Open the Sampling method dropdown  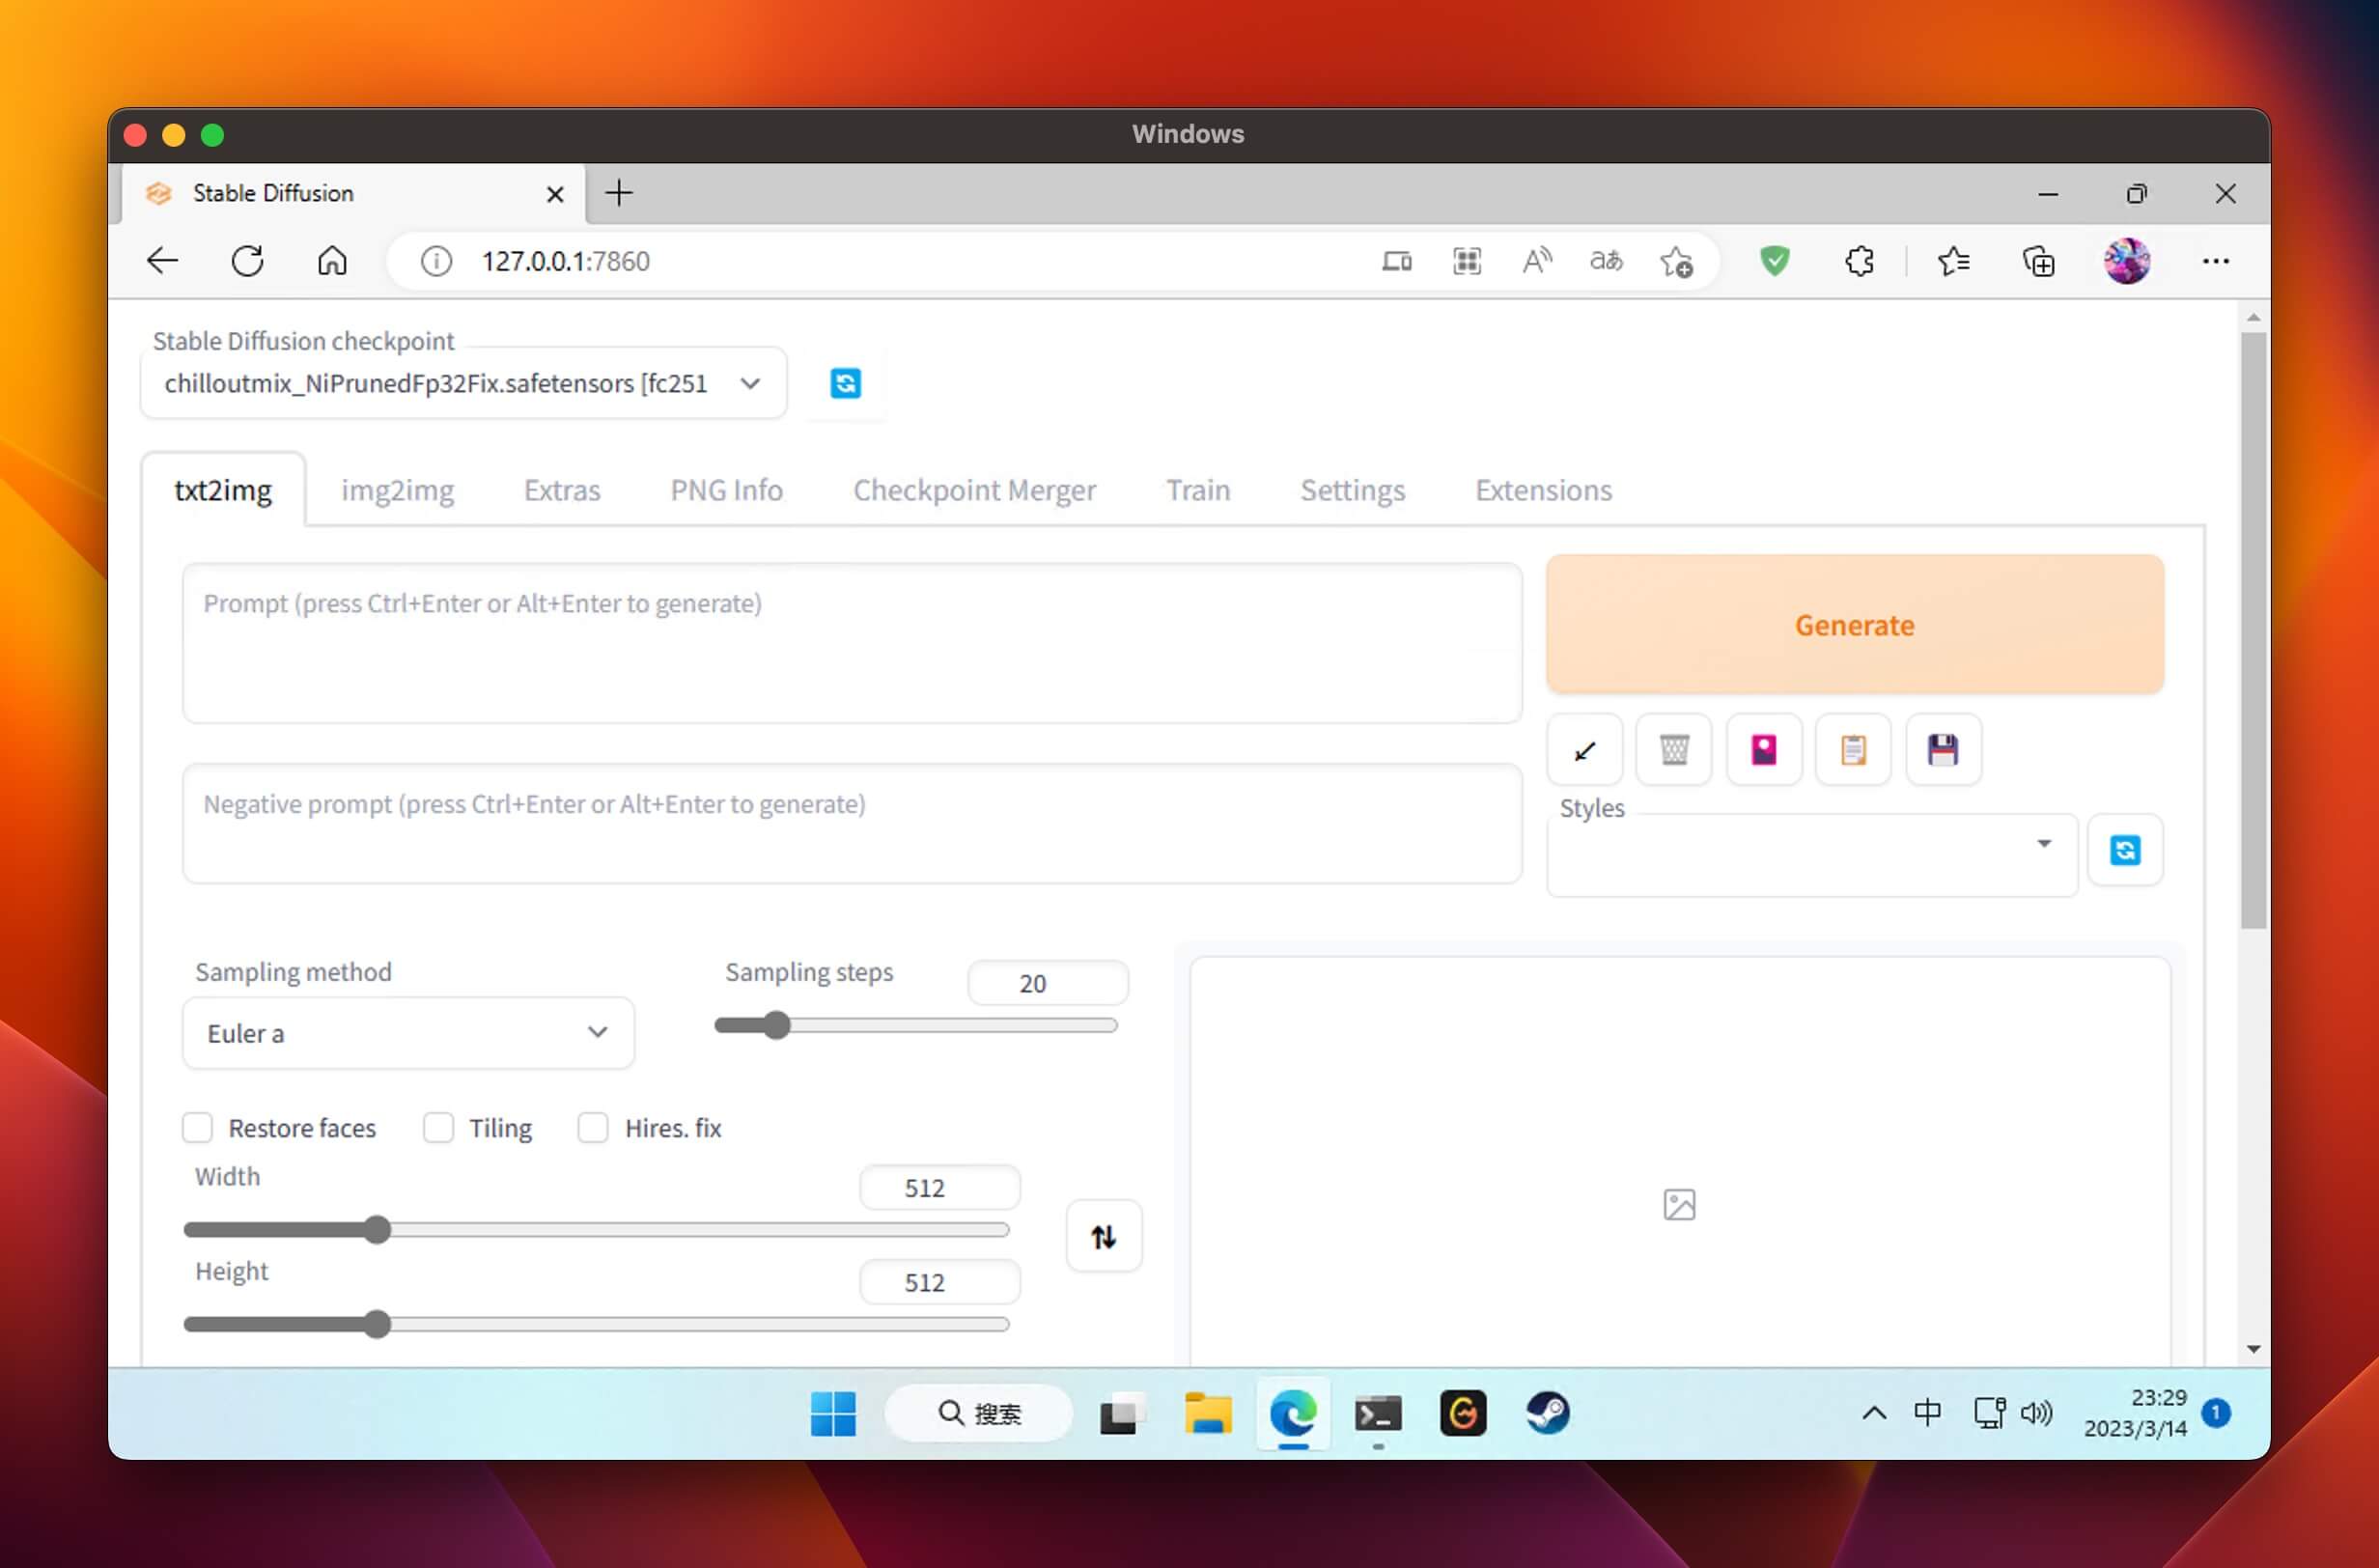point(408,1033)
